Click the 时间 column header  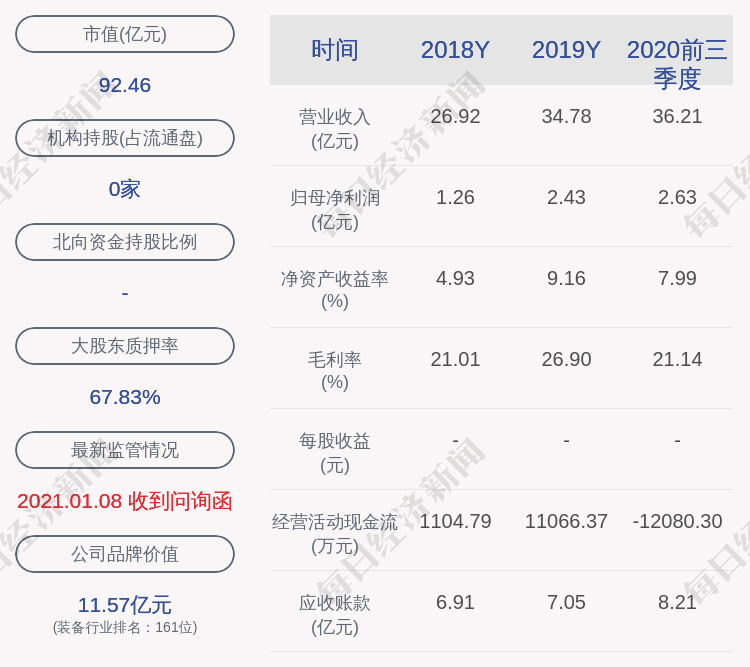pyautogui.click(x=335, y=50)
